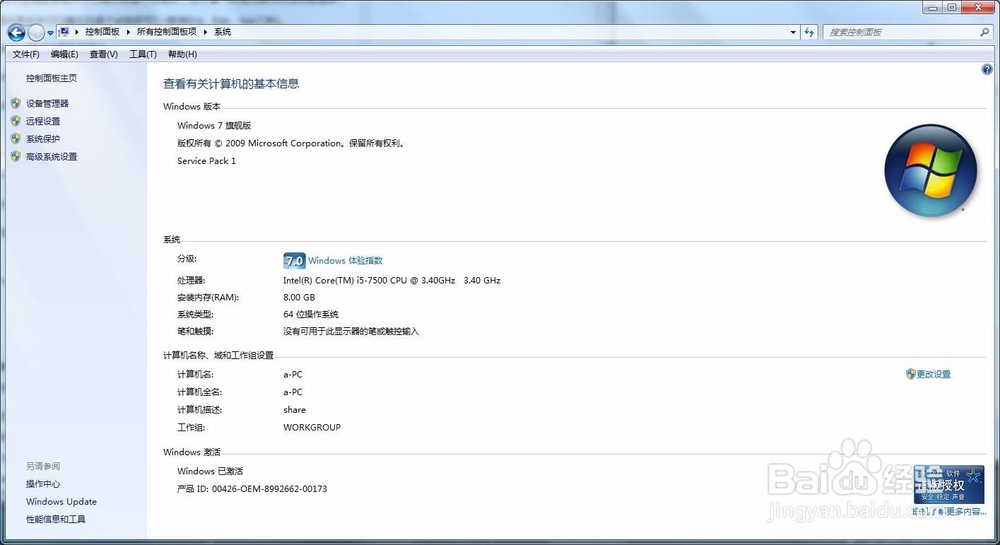Open 高级系统设置 link

(x=51, y=157)
